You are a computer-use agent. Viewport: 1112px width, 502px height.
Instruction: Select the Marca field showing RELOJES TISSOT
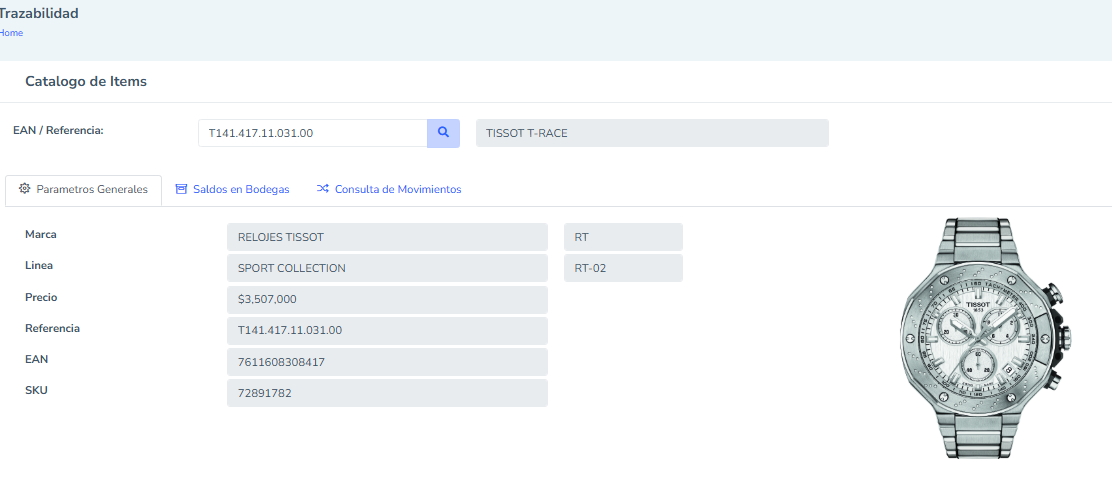(387, 237)
